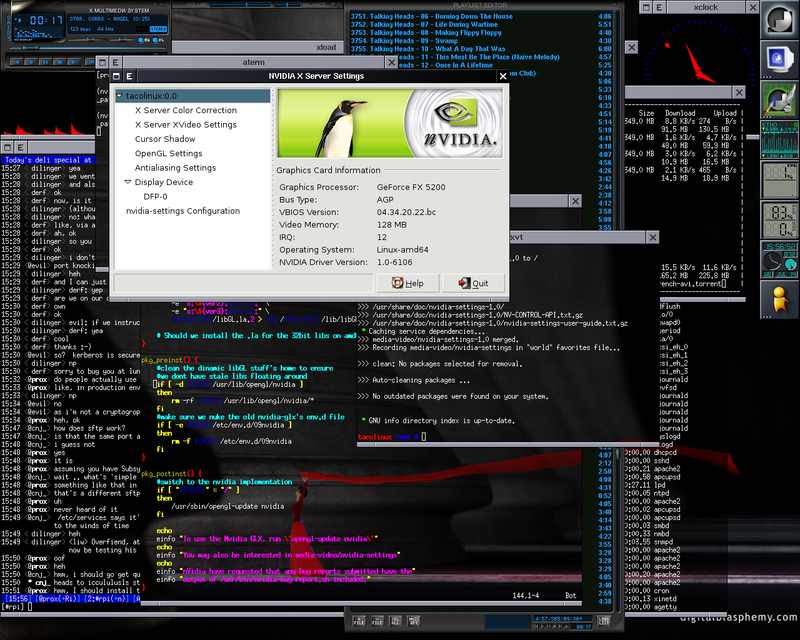
Task: Click the misc options button in playlist editor
Action: 414,621
